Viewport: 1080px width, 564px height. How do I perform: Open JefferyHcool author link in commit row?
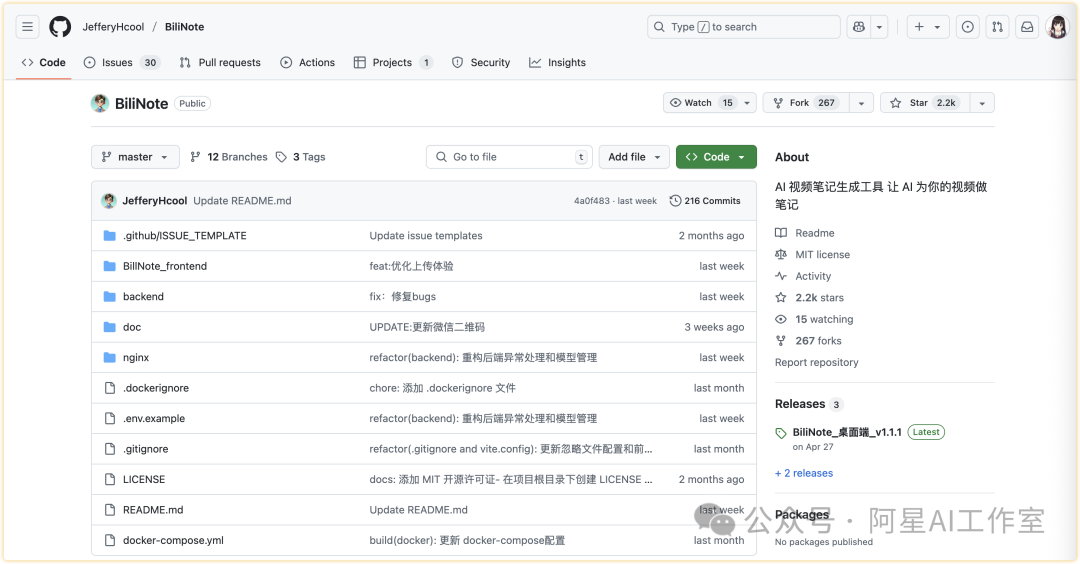[154, 200]
